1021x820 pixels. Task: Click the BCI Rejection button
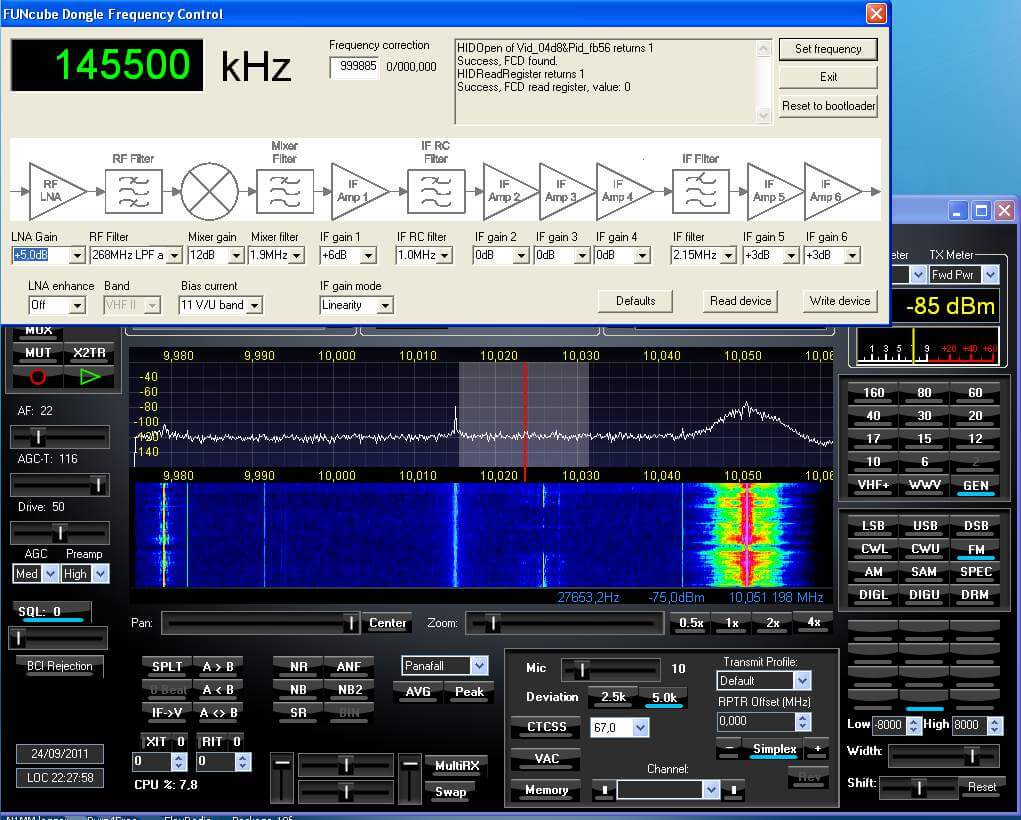(x=59, y=666)
